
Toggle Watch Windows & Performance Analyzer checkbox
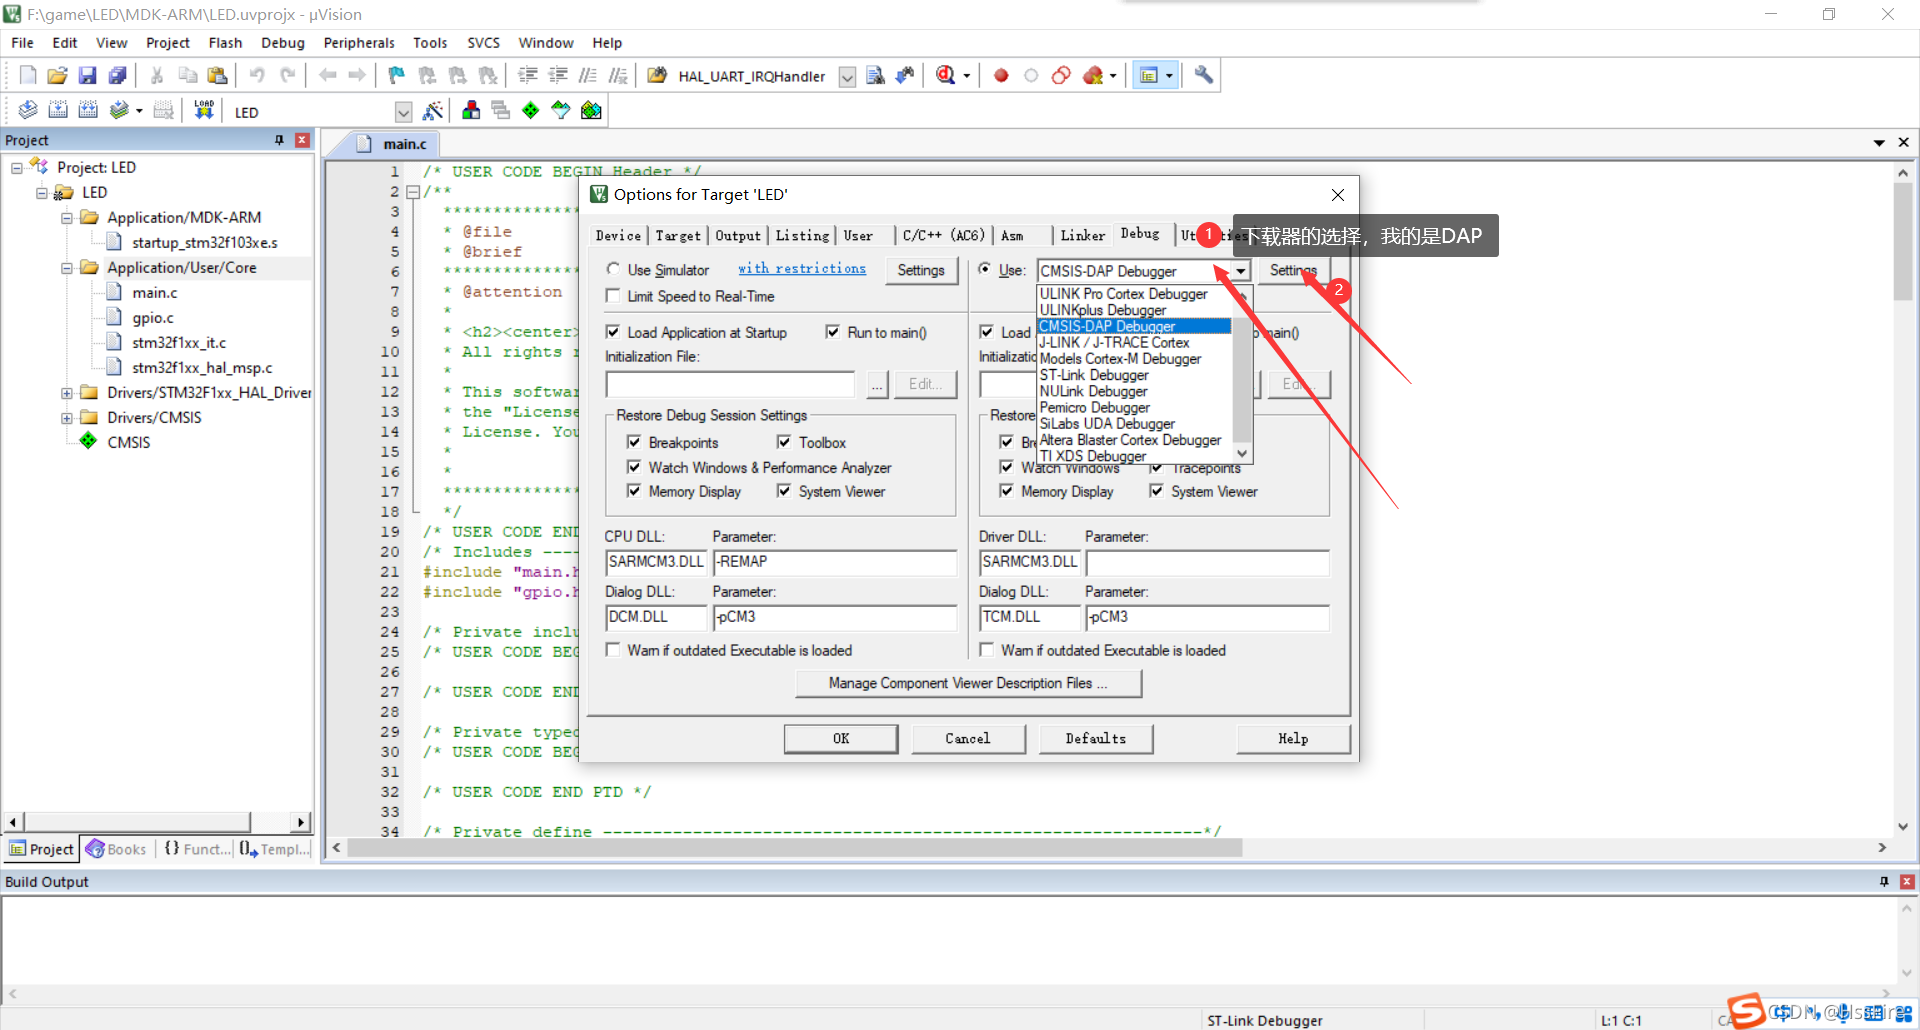[634, 467]
